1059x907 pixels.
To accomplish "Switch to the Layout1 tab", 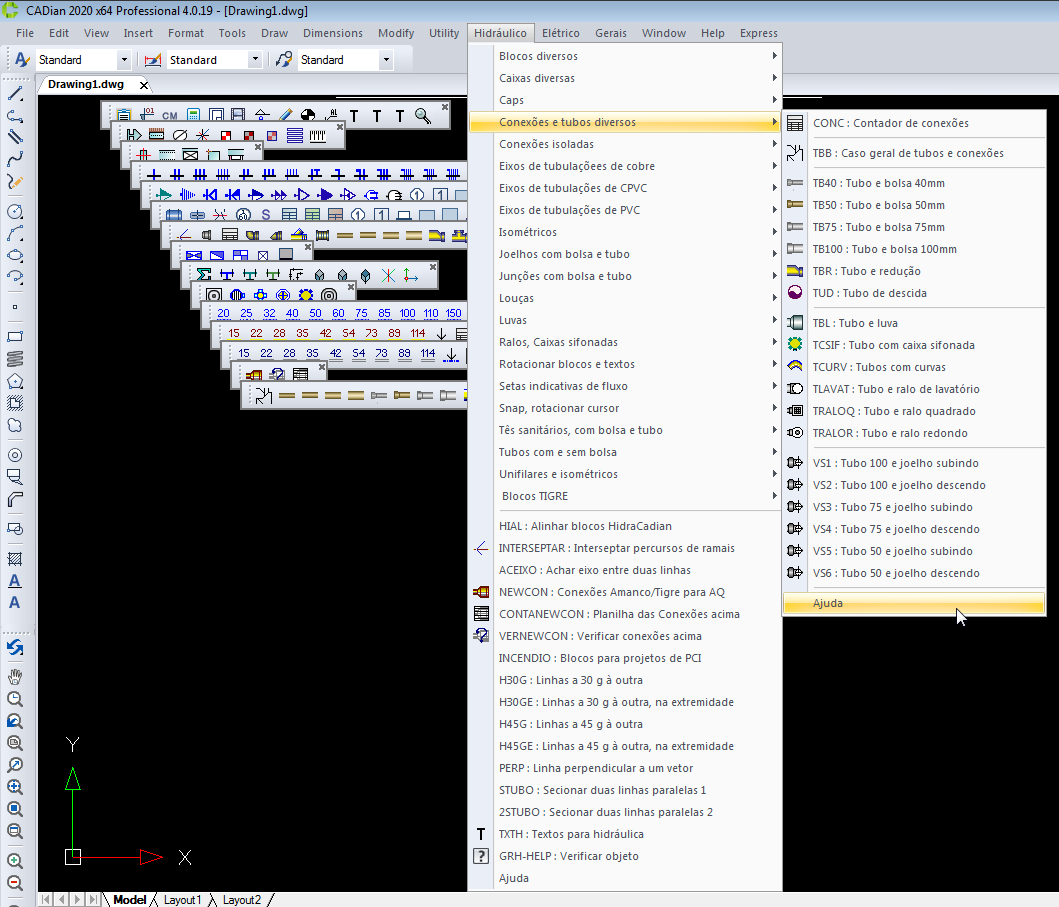I will [182, 900].
